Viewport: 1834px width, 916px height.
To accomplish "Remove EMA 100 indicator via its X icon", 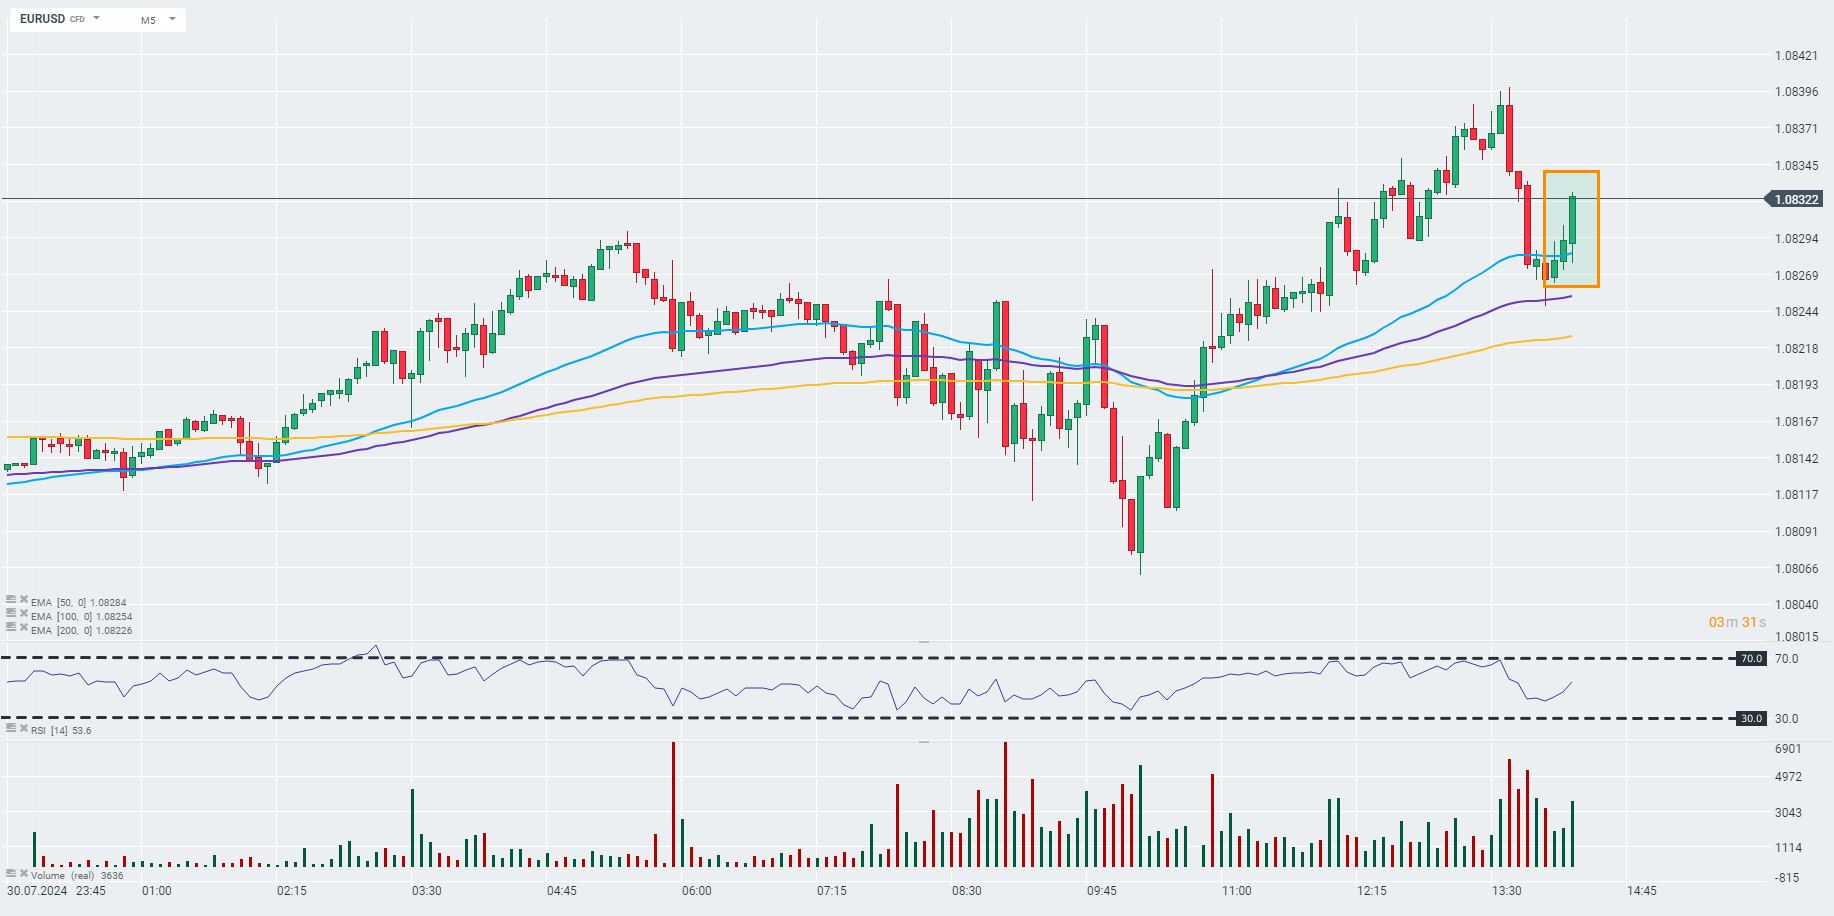I will (x=23, y=614).
